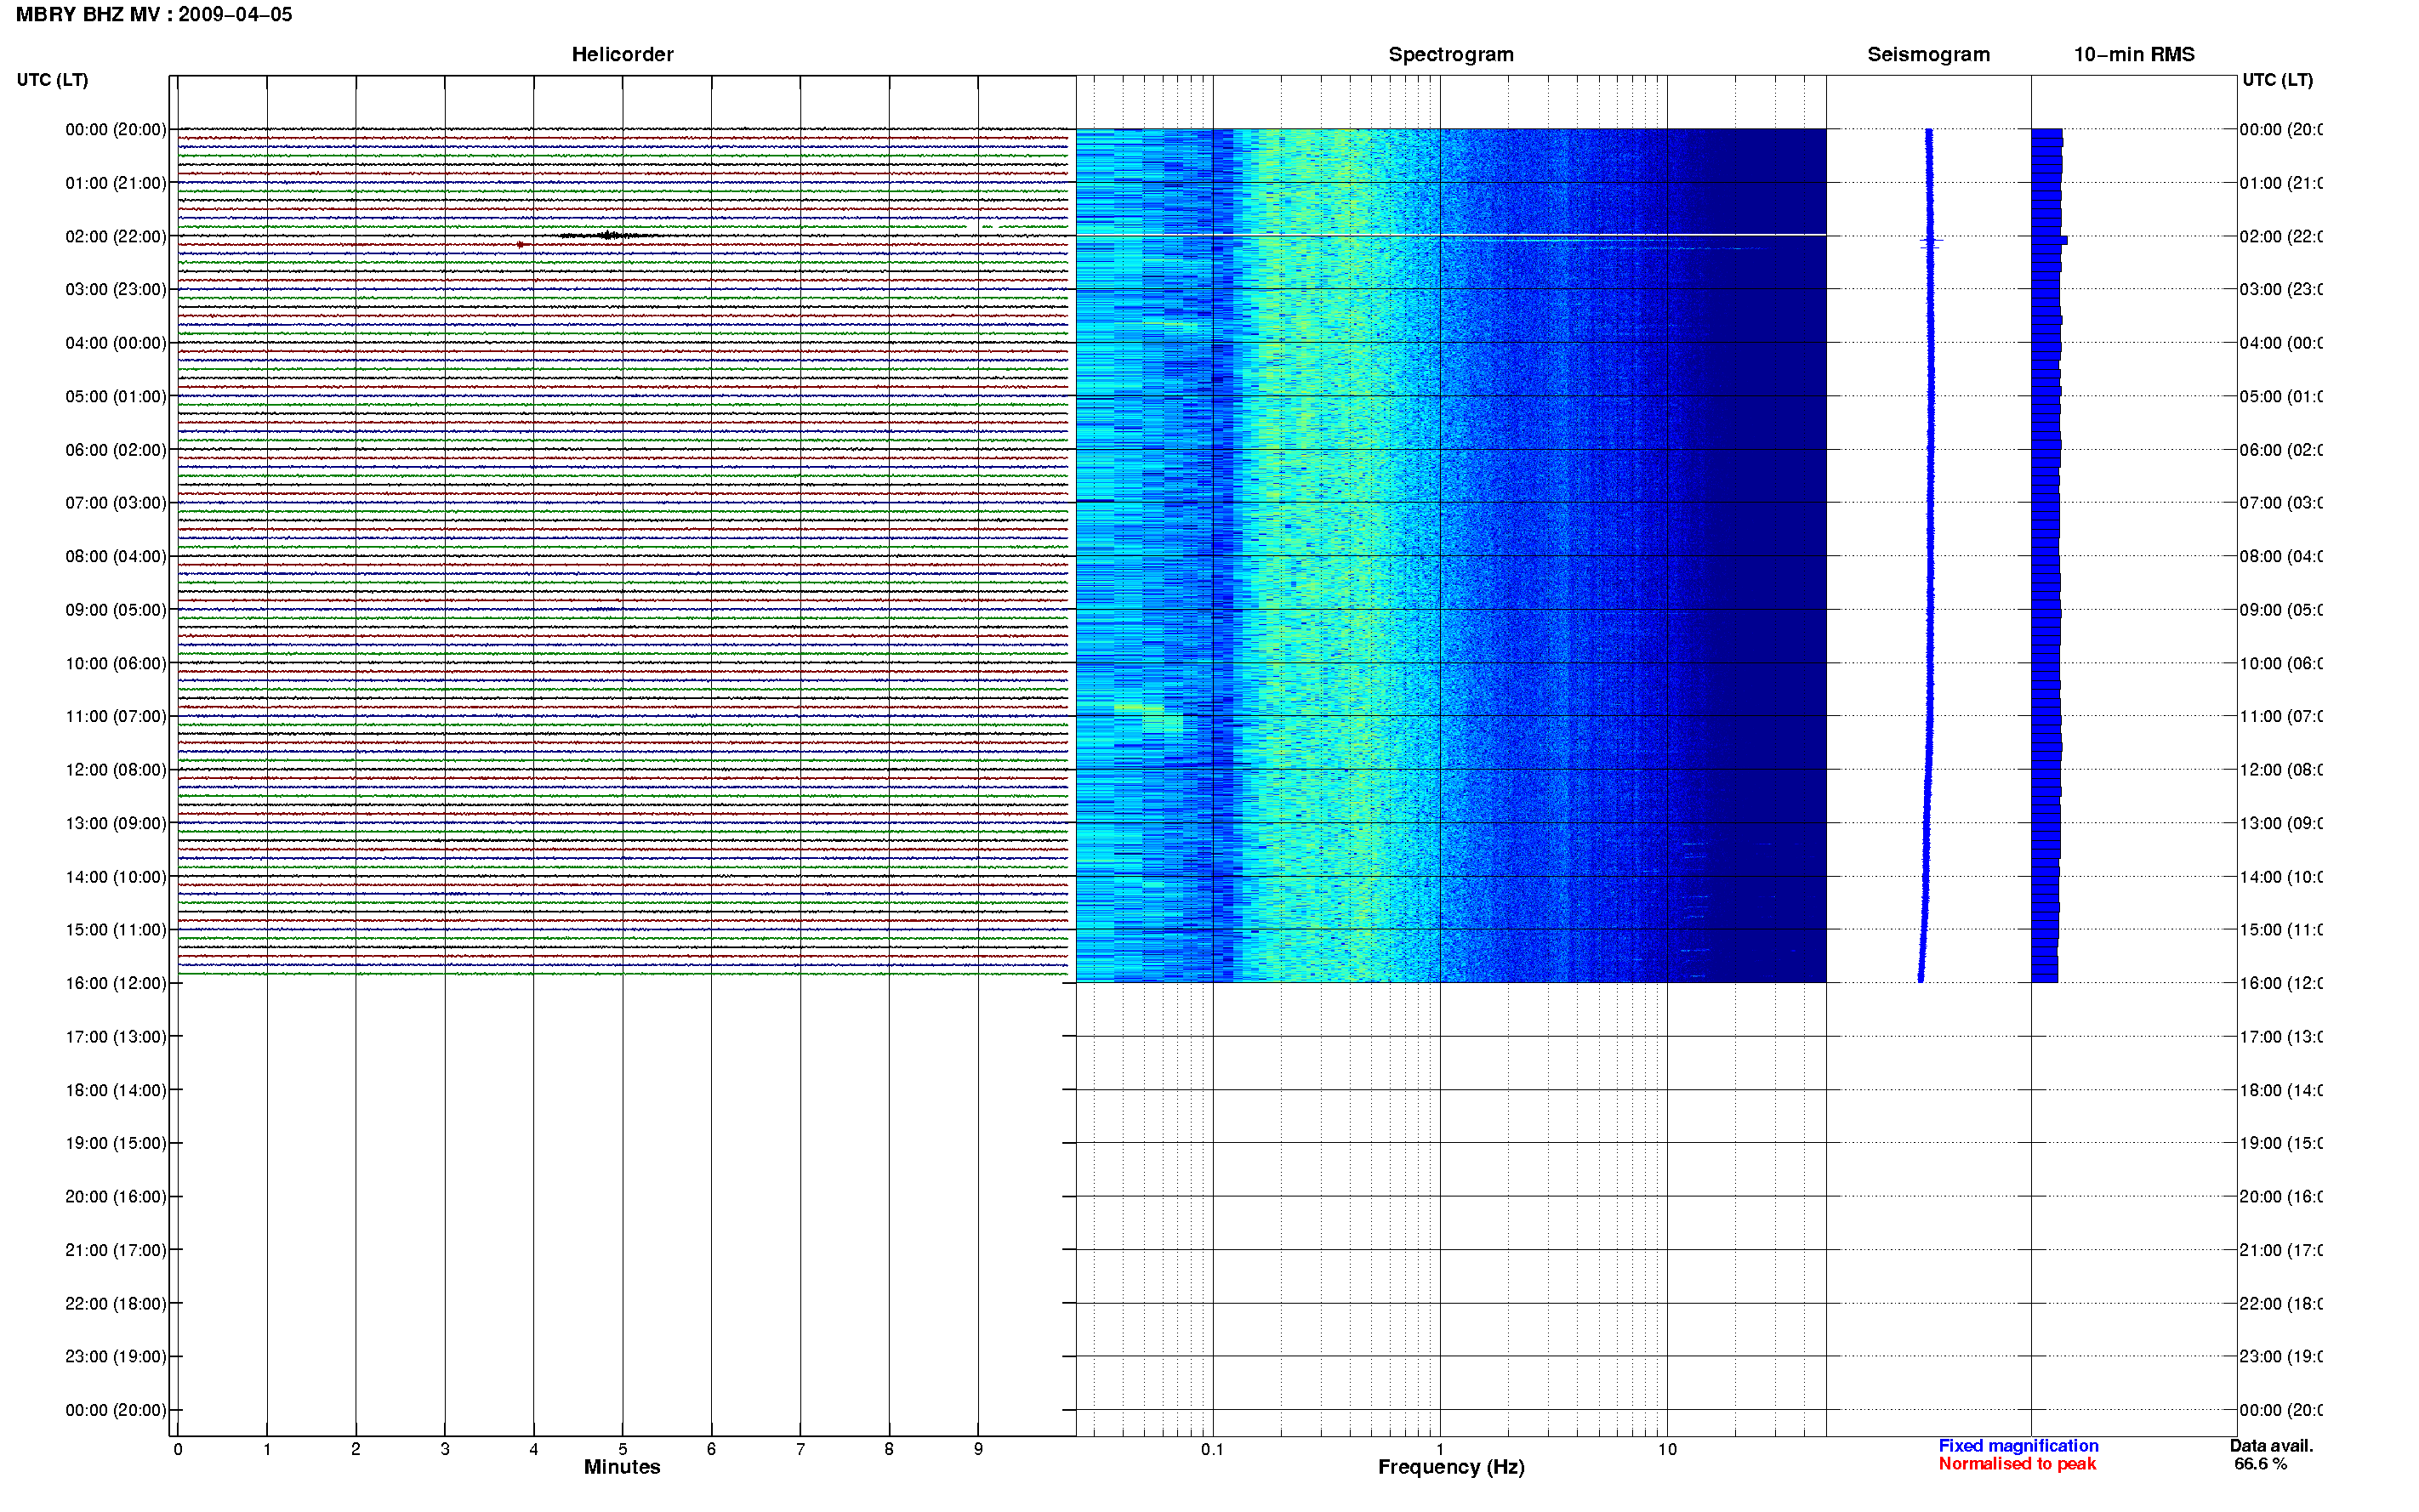Click the blue "Fixed magnification" legend text
This screenshot has height=1512, width=2419.
2018,1446
